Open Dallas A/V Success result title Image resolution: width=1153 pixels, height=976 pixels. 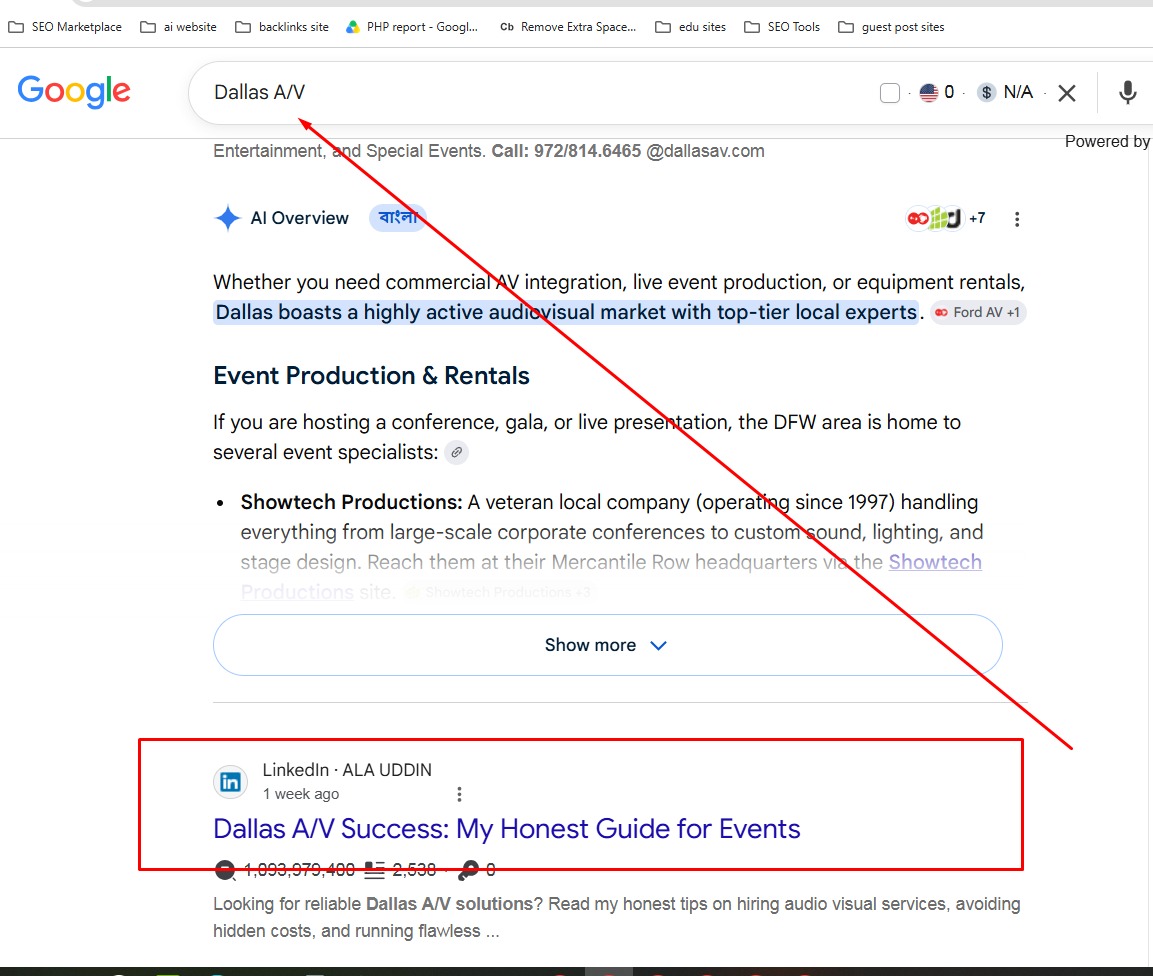[x=507, y=829]
